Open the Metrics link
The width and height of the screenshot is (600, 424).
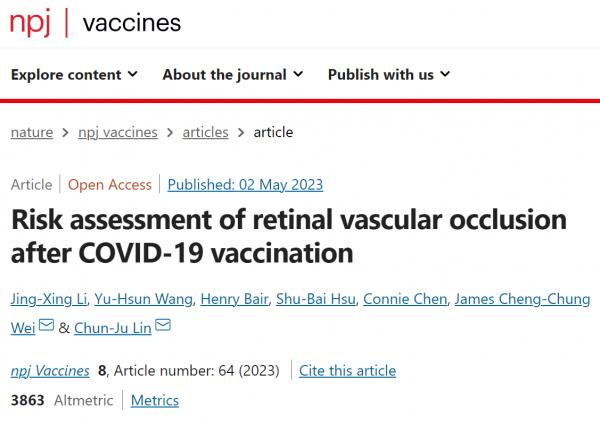point(155,400)
